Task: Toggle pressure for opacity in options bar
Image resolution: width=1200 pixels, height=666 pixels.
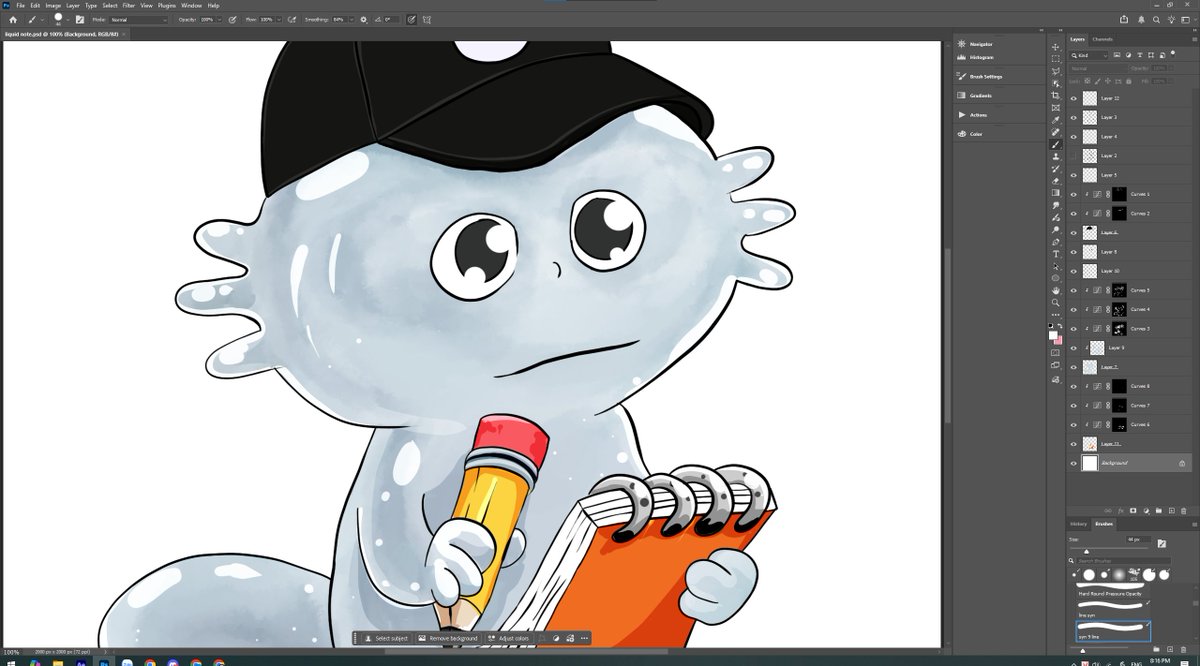Action: [x=231, y=20]
